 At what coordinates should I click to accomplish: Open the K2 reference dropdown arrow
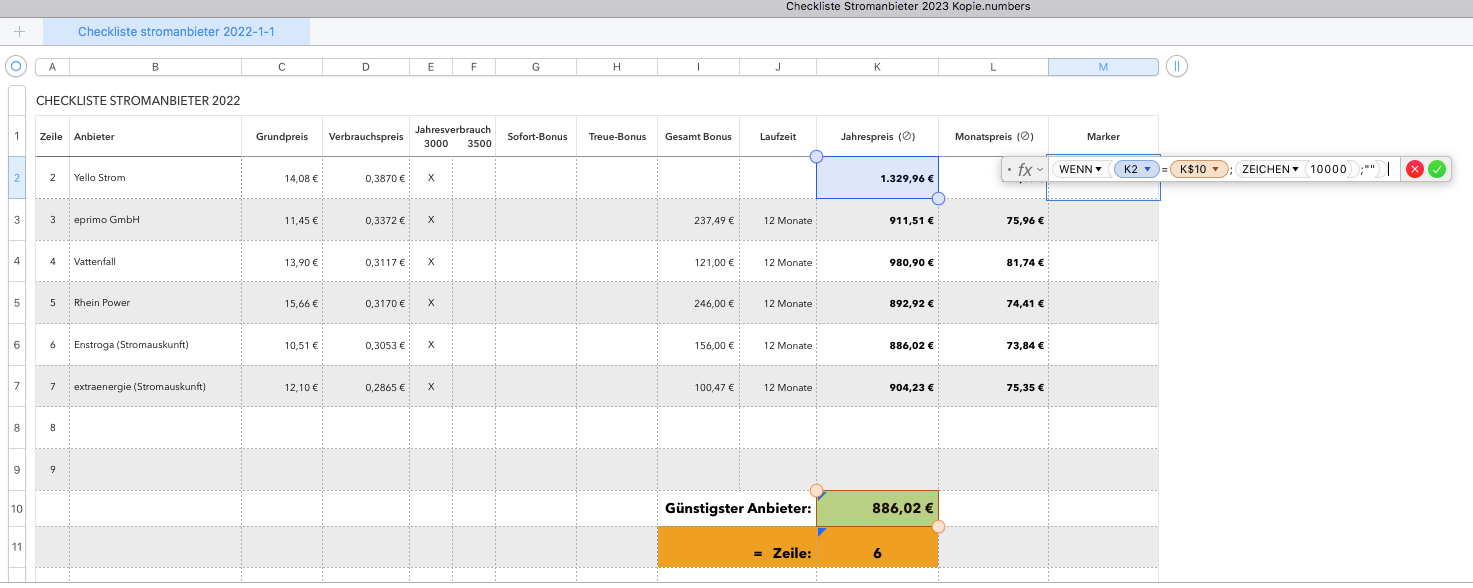(x=1148, y=169)
